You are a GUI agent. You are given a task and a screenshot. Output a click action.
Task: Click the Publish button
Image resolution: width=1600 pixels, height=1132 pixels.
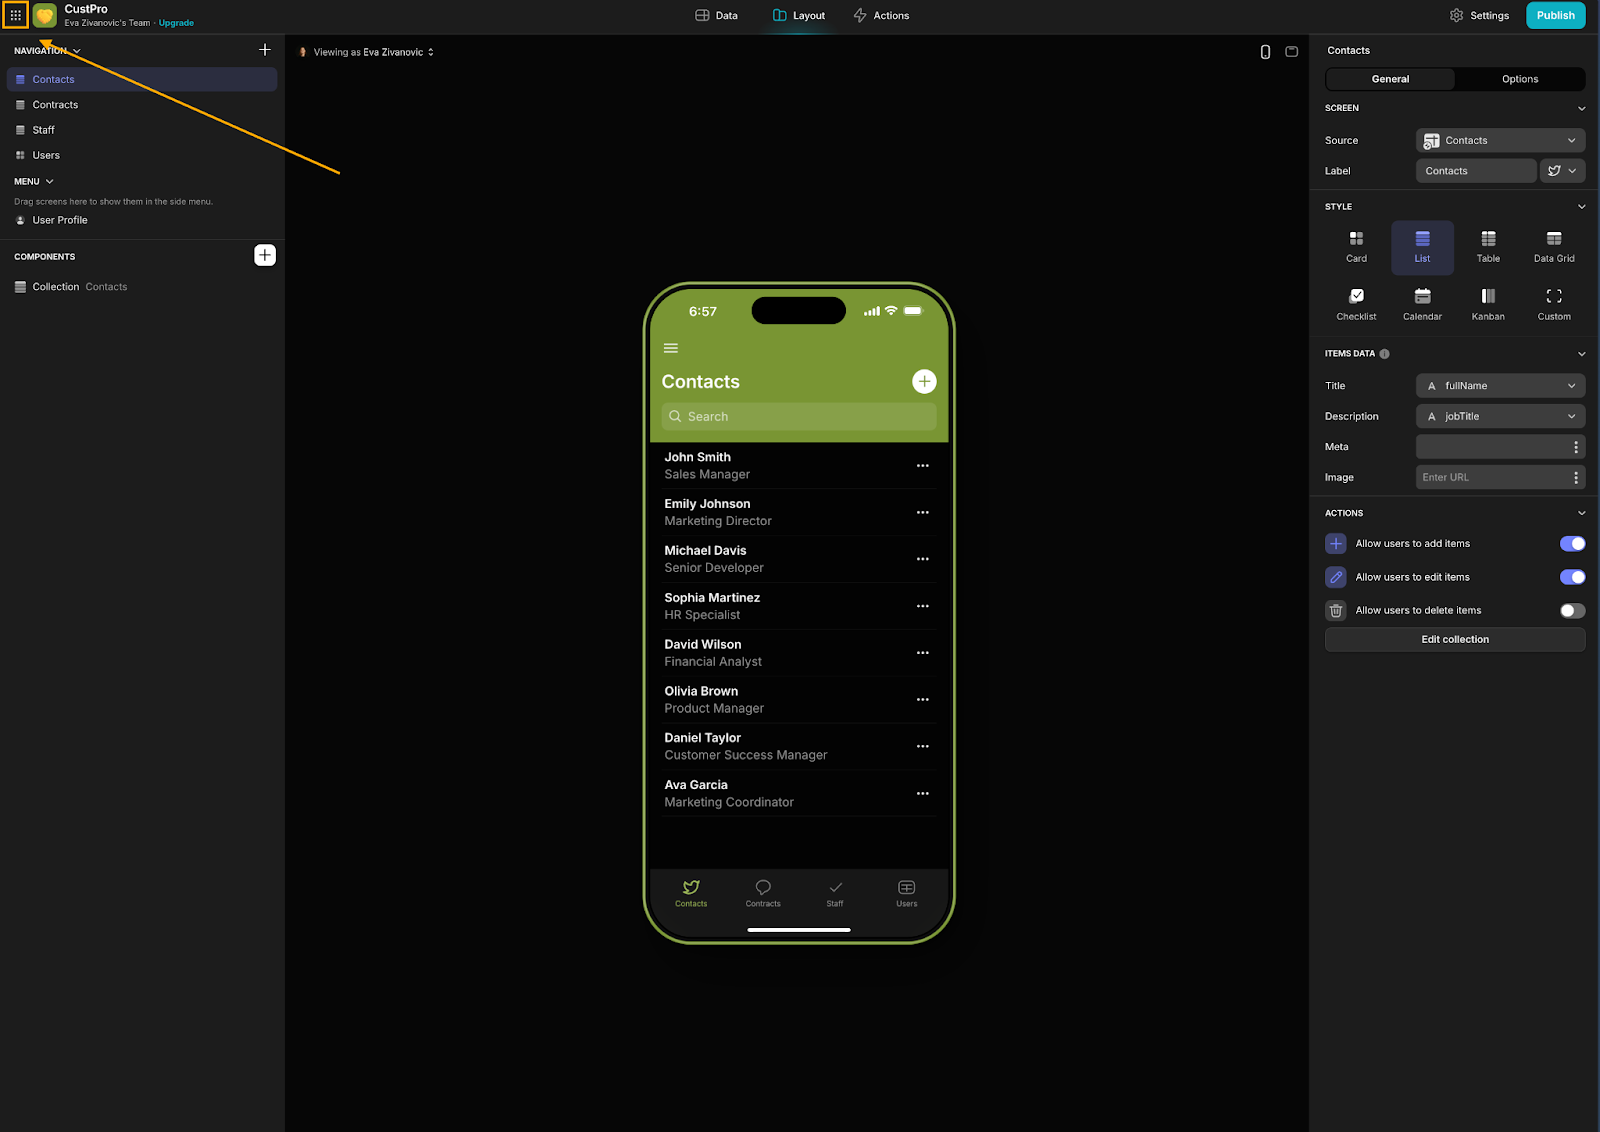1555,15
